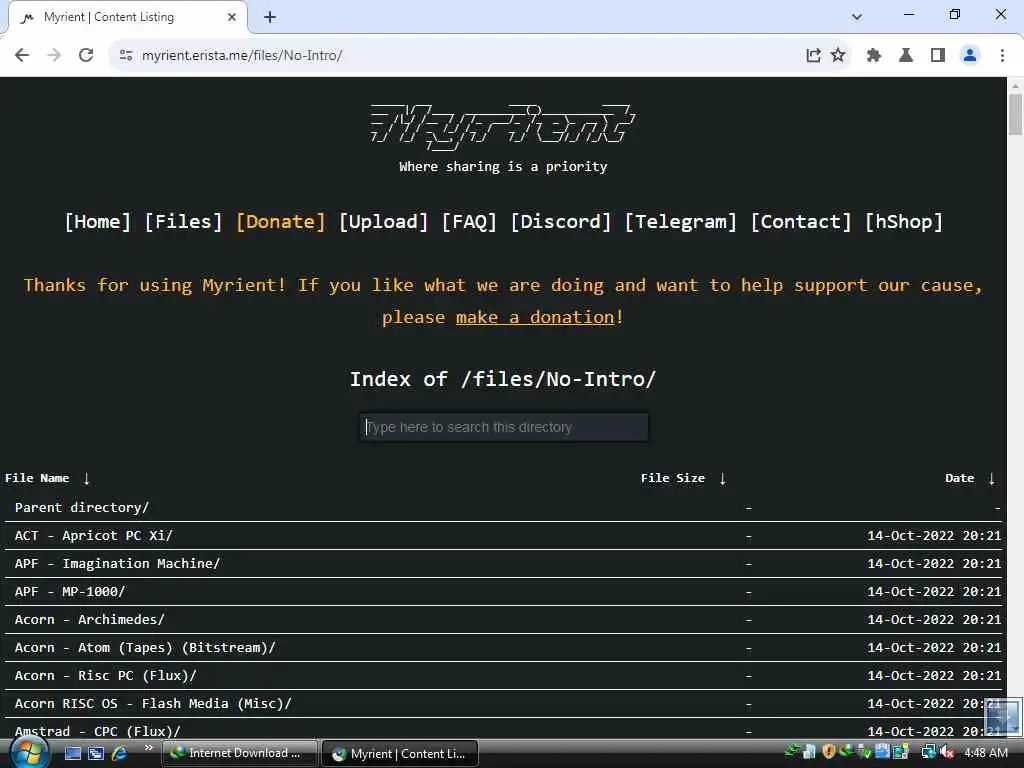This screenshot has height=768, width=1024.
Task: Open a new browser tab
Action: 270,18
